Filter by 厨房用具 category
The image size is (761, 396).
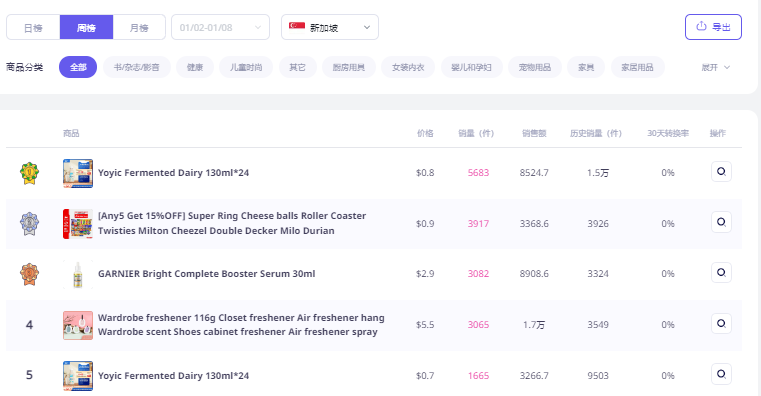[349, 67]
